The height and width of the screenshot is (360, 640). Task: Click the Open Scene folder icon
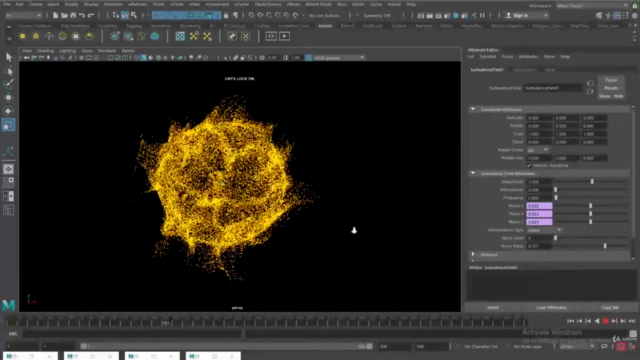click(x=64, y=16)
